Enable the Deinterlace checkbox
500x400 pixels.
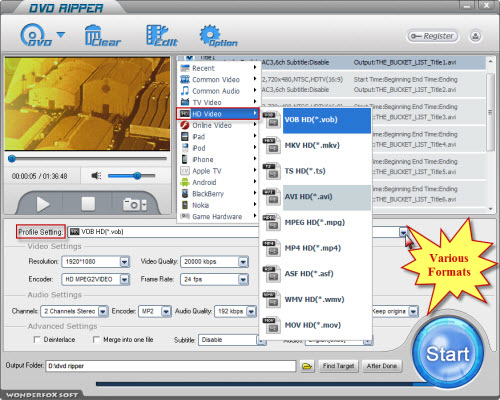tap(37, 340)
